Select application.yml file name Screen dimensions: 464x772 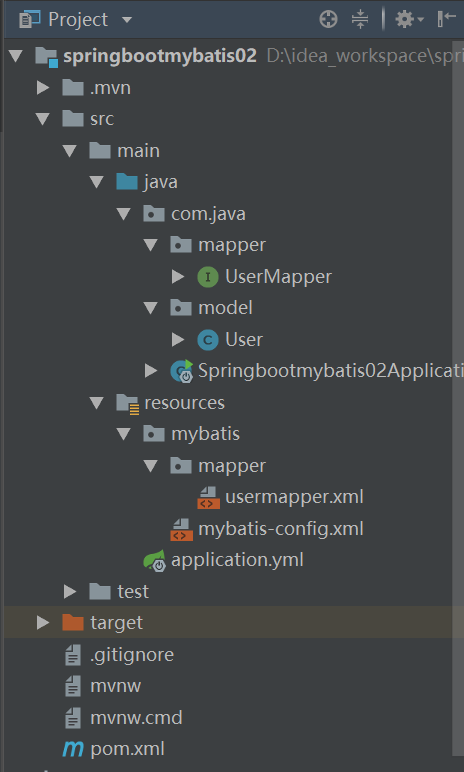pyautogui.click(x=237, y=561)
